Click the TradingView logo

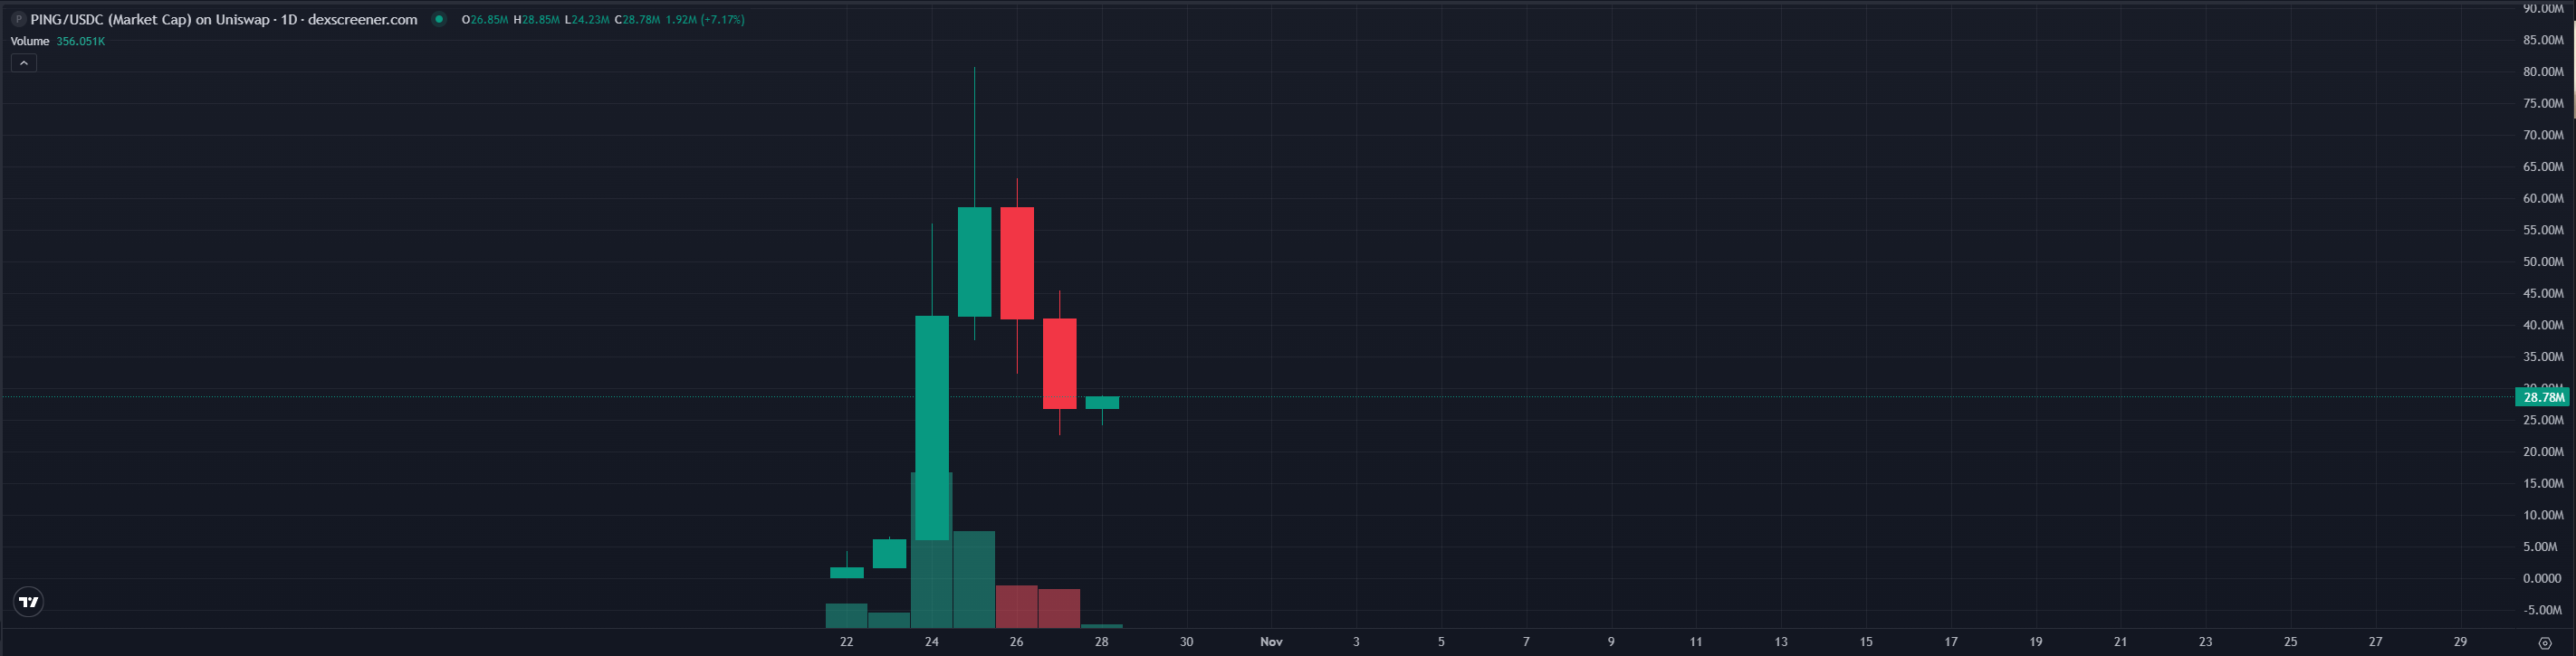(x=29, y=602)
